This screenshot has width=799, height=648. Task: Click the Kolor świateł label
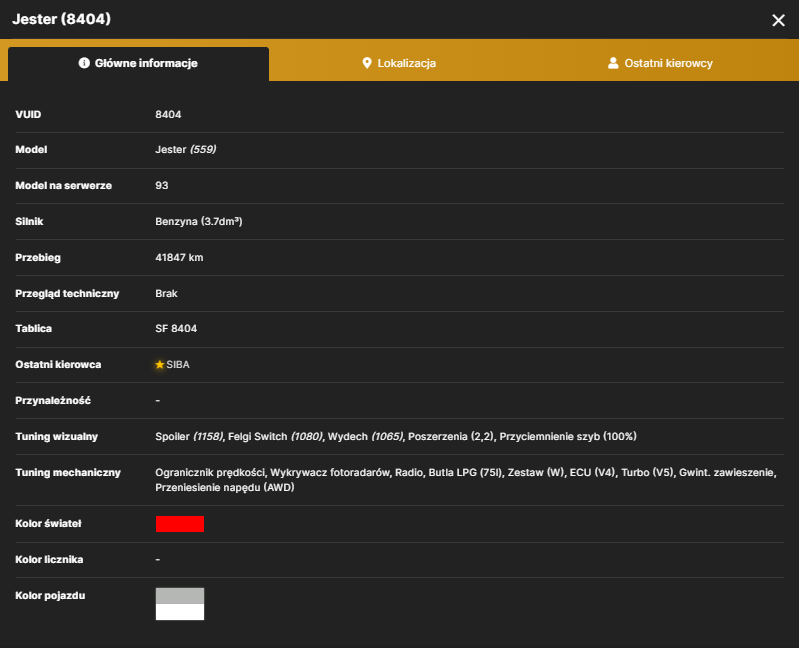click(48, 524)
